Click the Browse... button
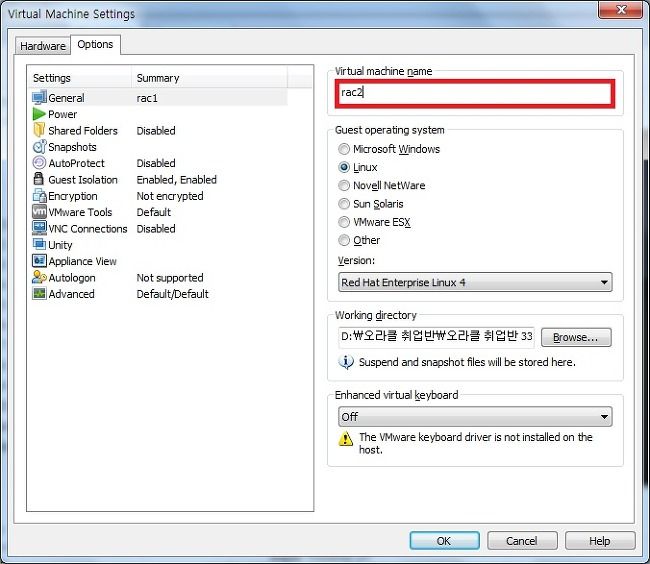 (x=576, y=337)
